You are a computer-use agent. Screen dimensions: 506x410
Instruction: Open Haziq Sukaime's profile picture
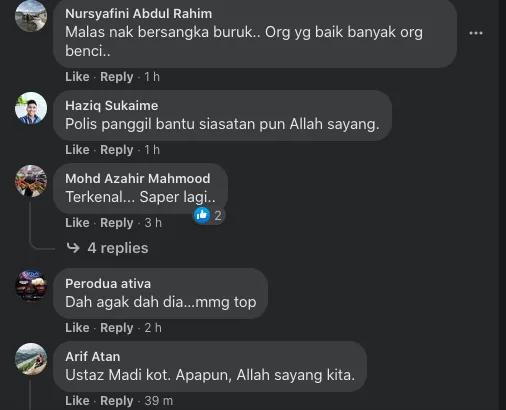pos(31,108)
